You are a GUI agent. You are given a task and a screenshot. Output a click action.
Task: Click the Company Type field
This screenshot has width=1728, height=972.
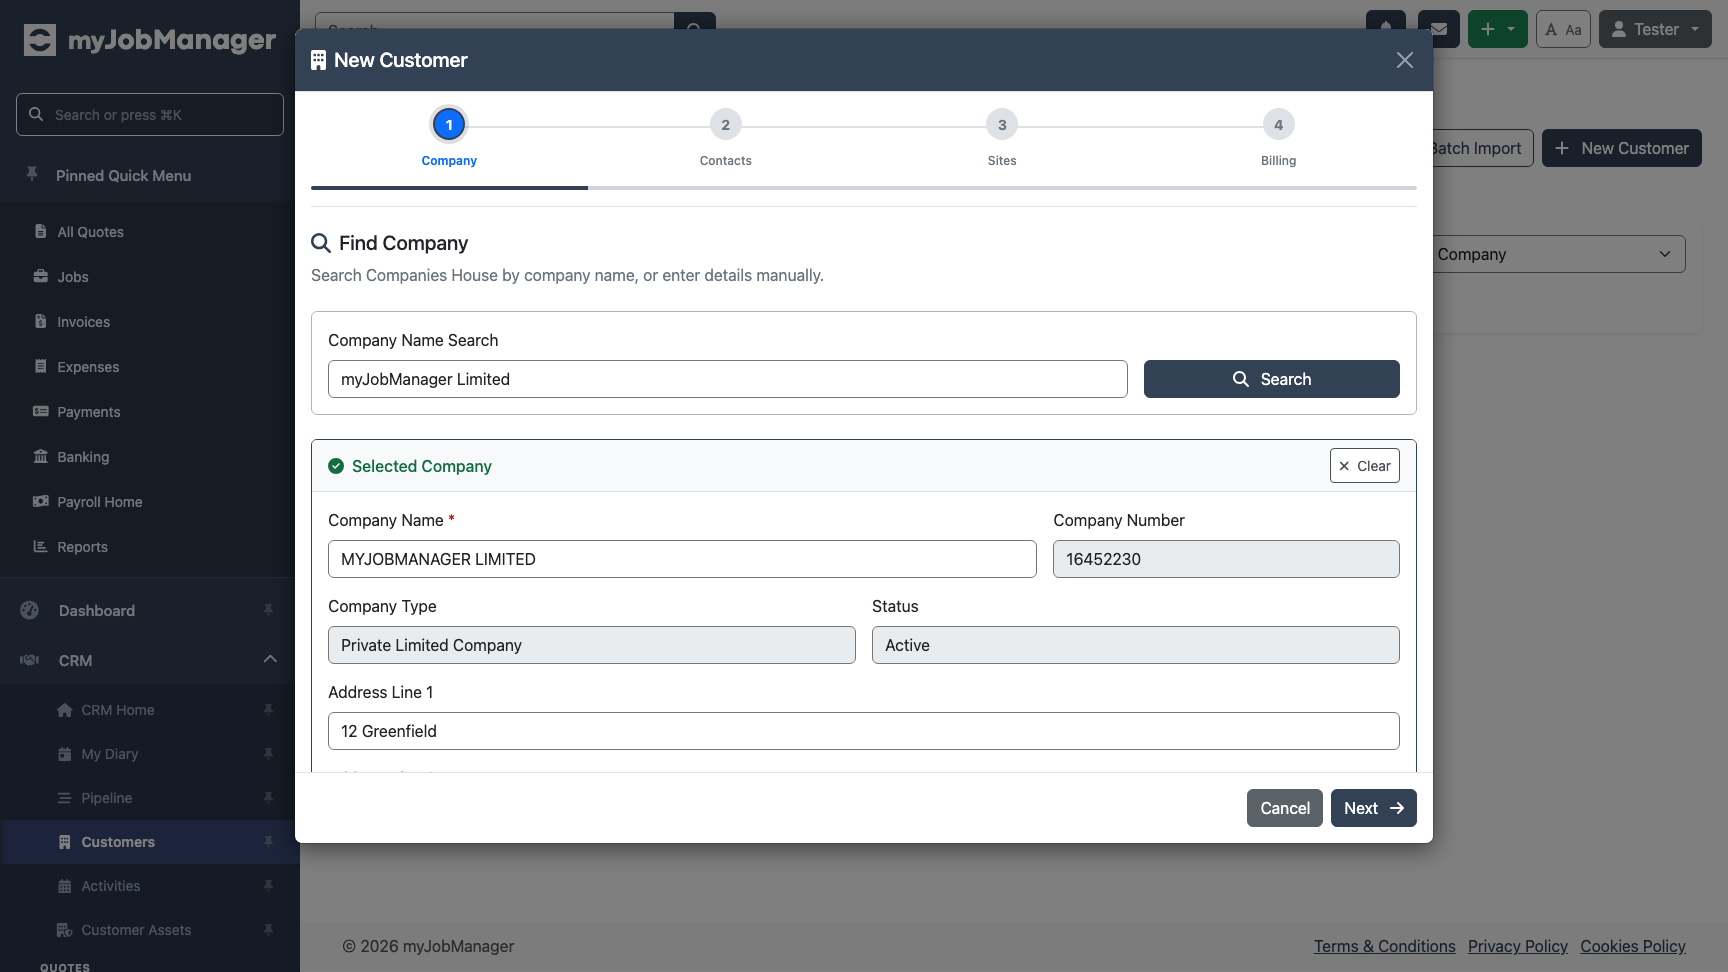click(592, 645)
